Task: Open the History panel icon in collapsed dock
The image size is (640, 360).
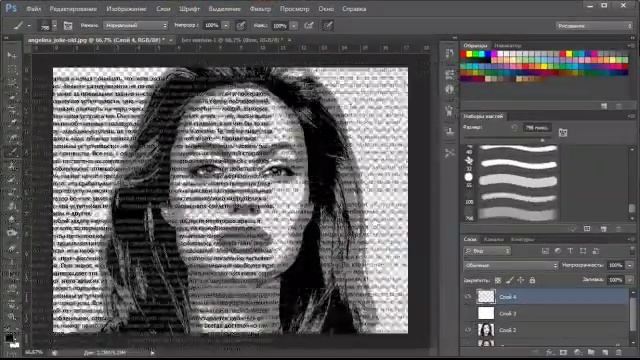Action: pos(449,53)
